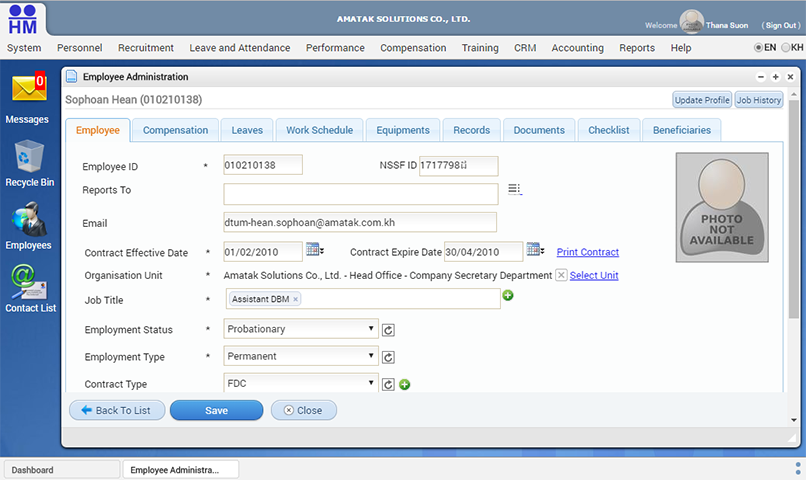Screen dimensions: 806x480
Task: Minimize the Employee Administration panel
Action: pos(761,77)
